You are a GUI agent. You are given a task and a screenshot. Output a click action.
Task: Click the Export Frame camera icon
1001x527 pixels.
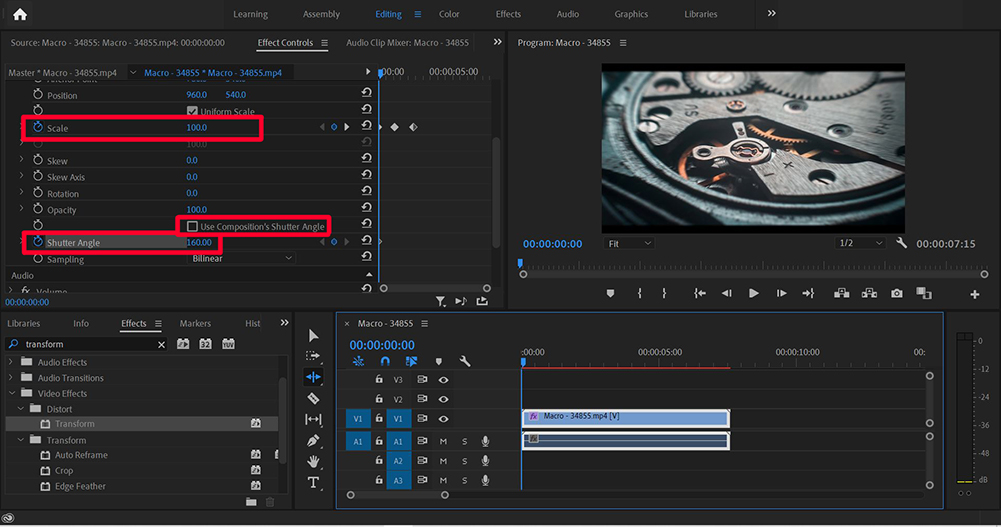click(x=897, y=293)
